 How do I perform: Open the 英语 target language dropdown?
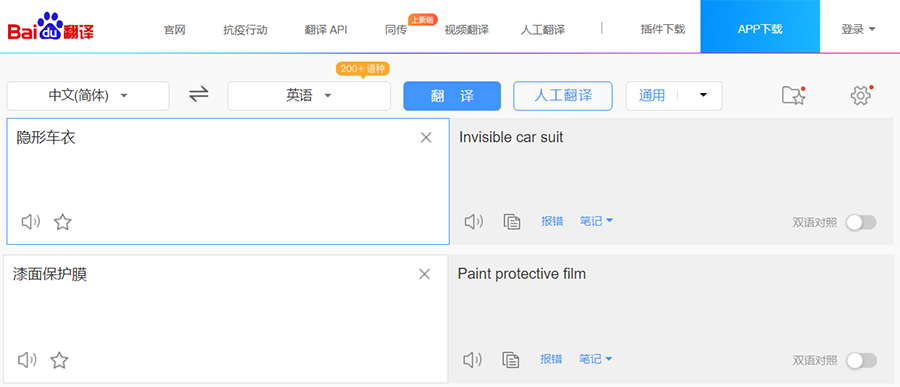pyautogui.click(x=309, y=96)
